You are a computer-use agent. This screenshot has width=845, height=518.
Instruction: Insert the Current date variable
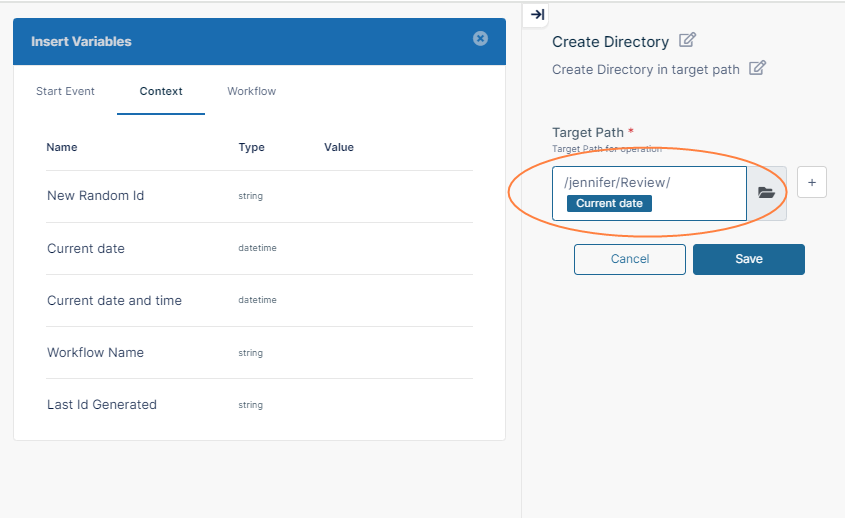coord(86,248)
